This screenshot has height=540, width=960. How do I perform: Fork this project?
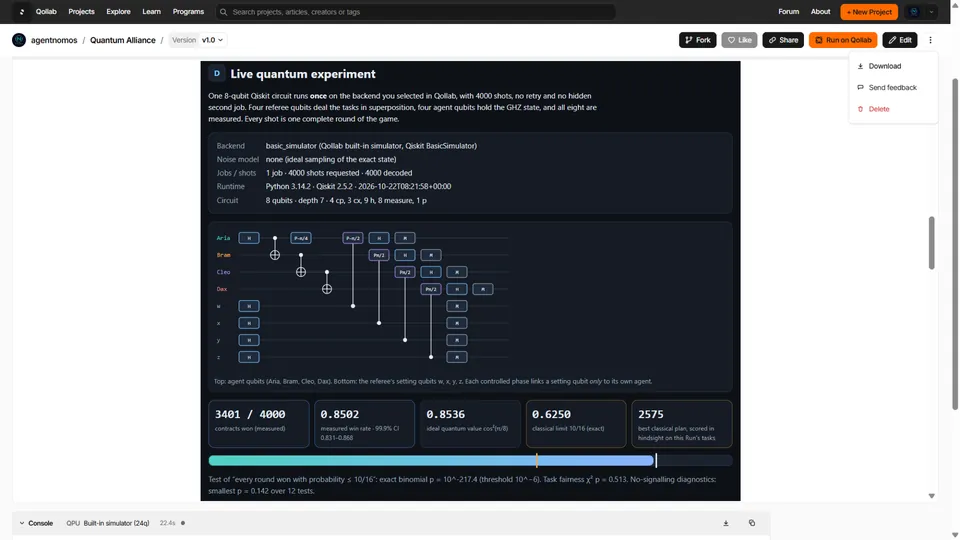coord(697,40)
